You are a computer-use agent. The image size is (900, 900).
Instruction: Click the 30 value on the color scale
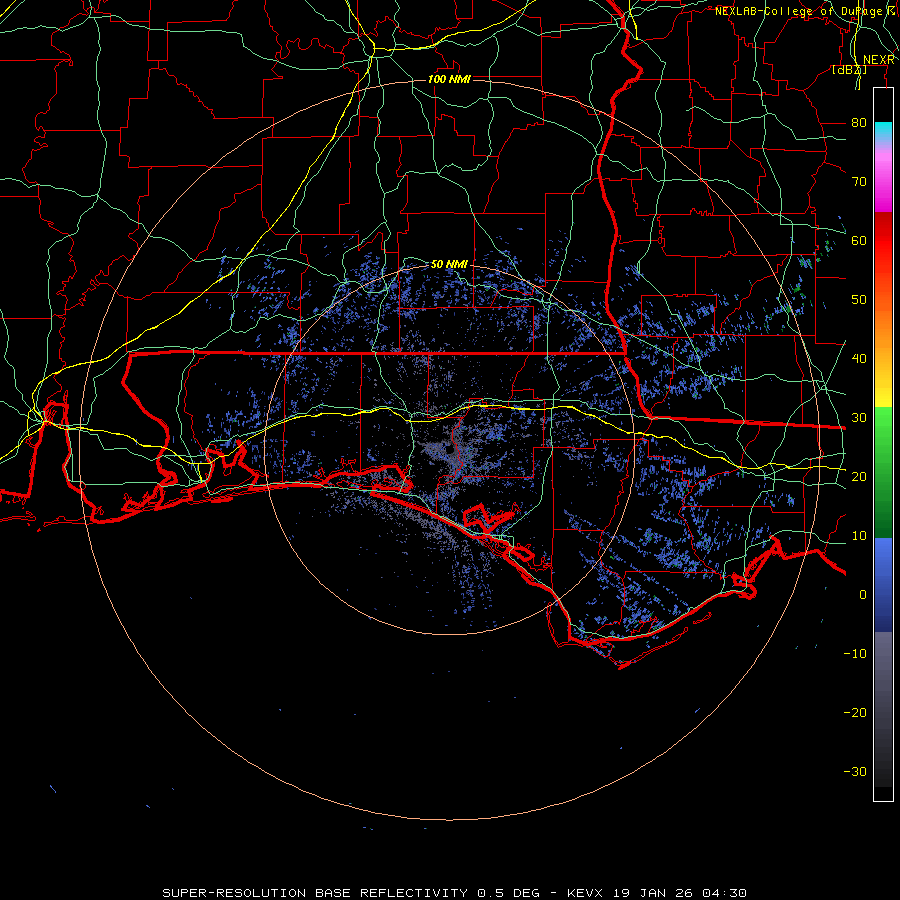(859, 417)
